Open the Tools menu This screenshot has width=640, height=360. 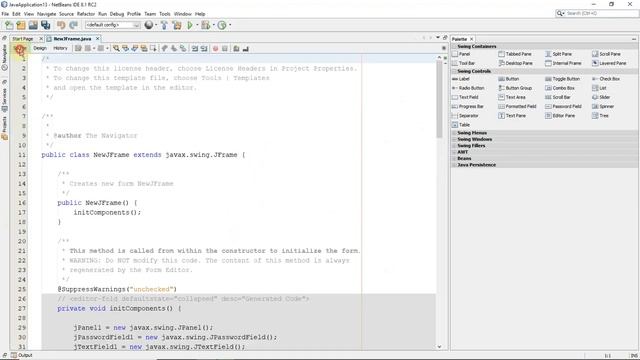pyautogui.click(x=164, y=14)
